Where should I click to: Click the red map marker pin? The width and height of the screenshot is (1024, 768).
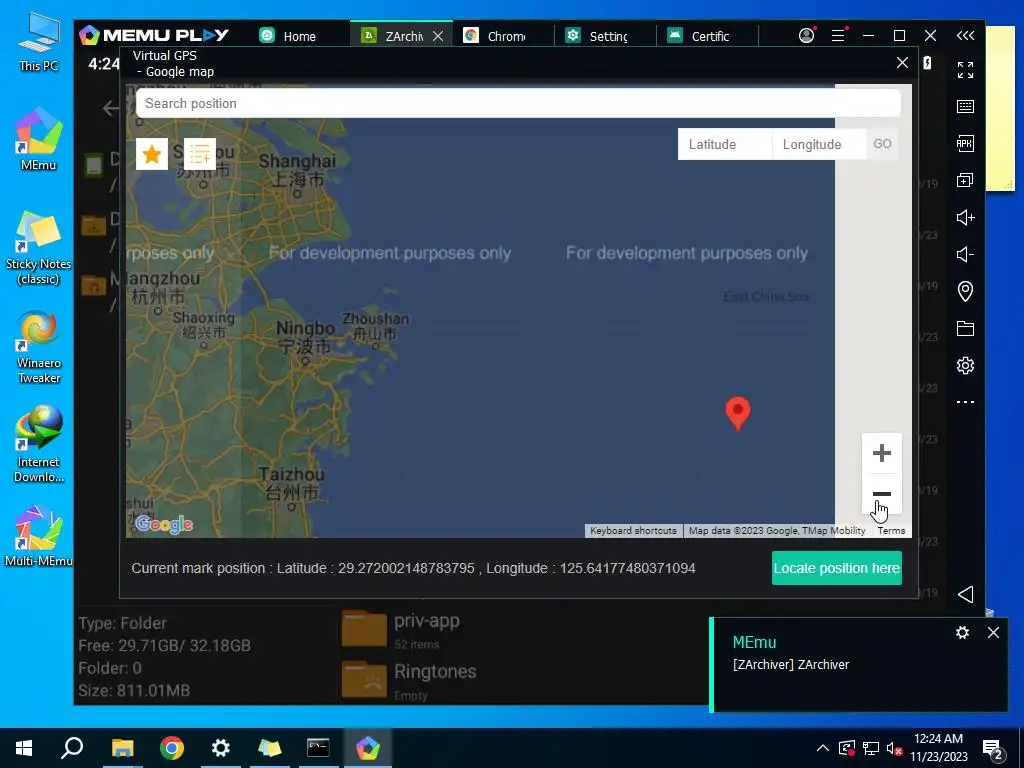pos(738,413)
